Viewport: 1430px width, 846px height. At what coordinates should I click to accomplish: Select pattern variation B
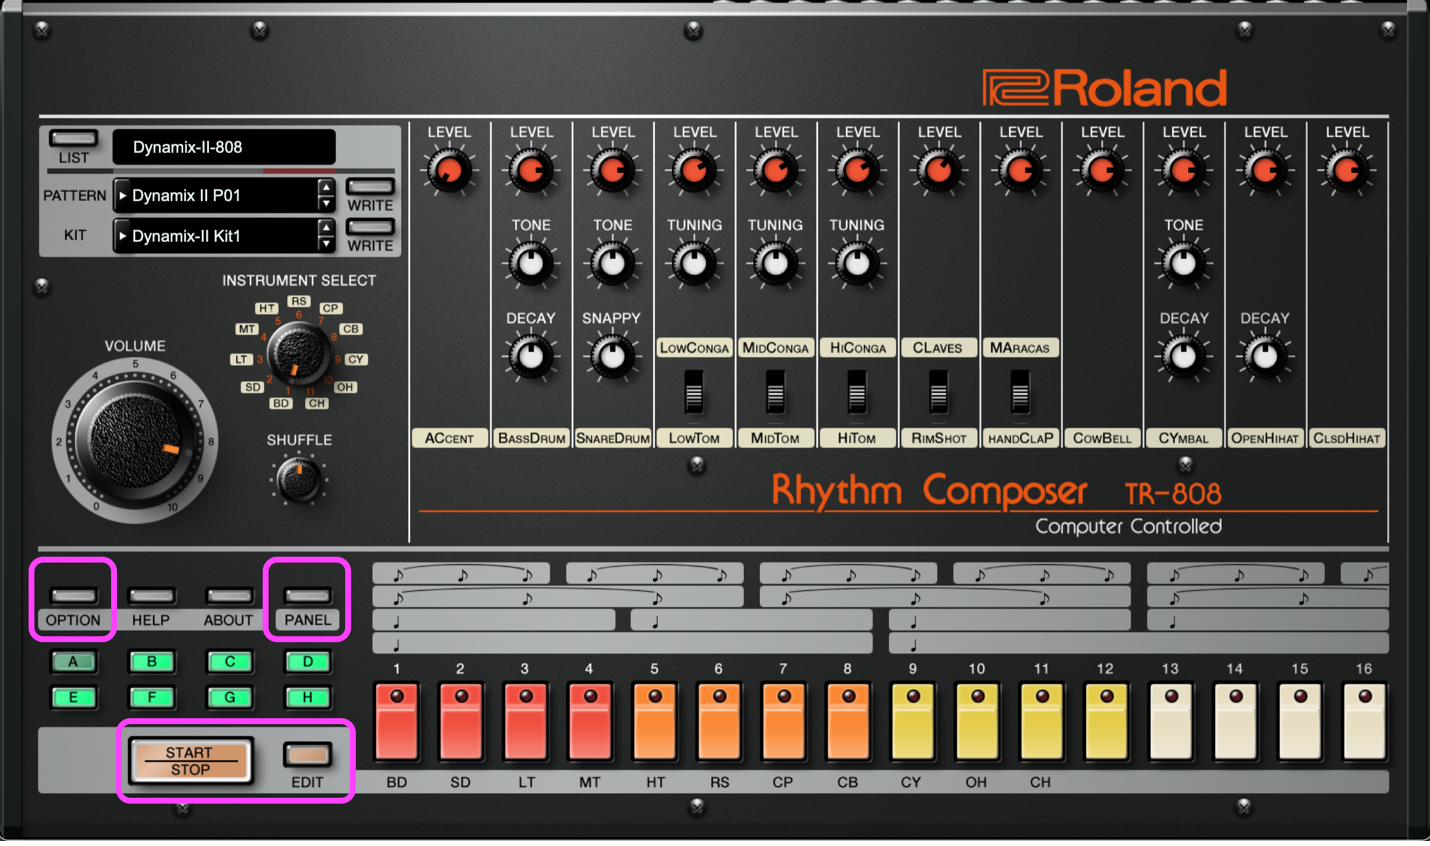151,662
